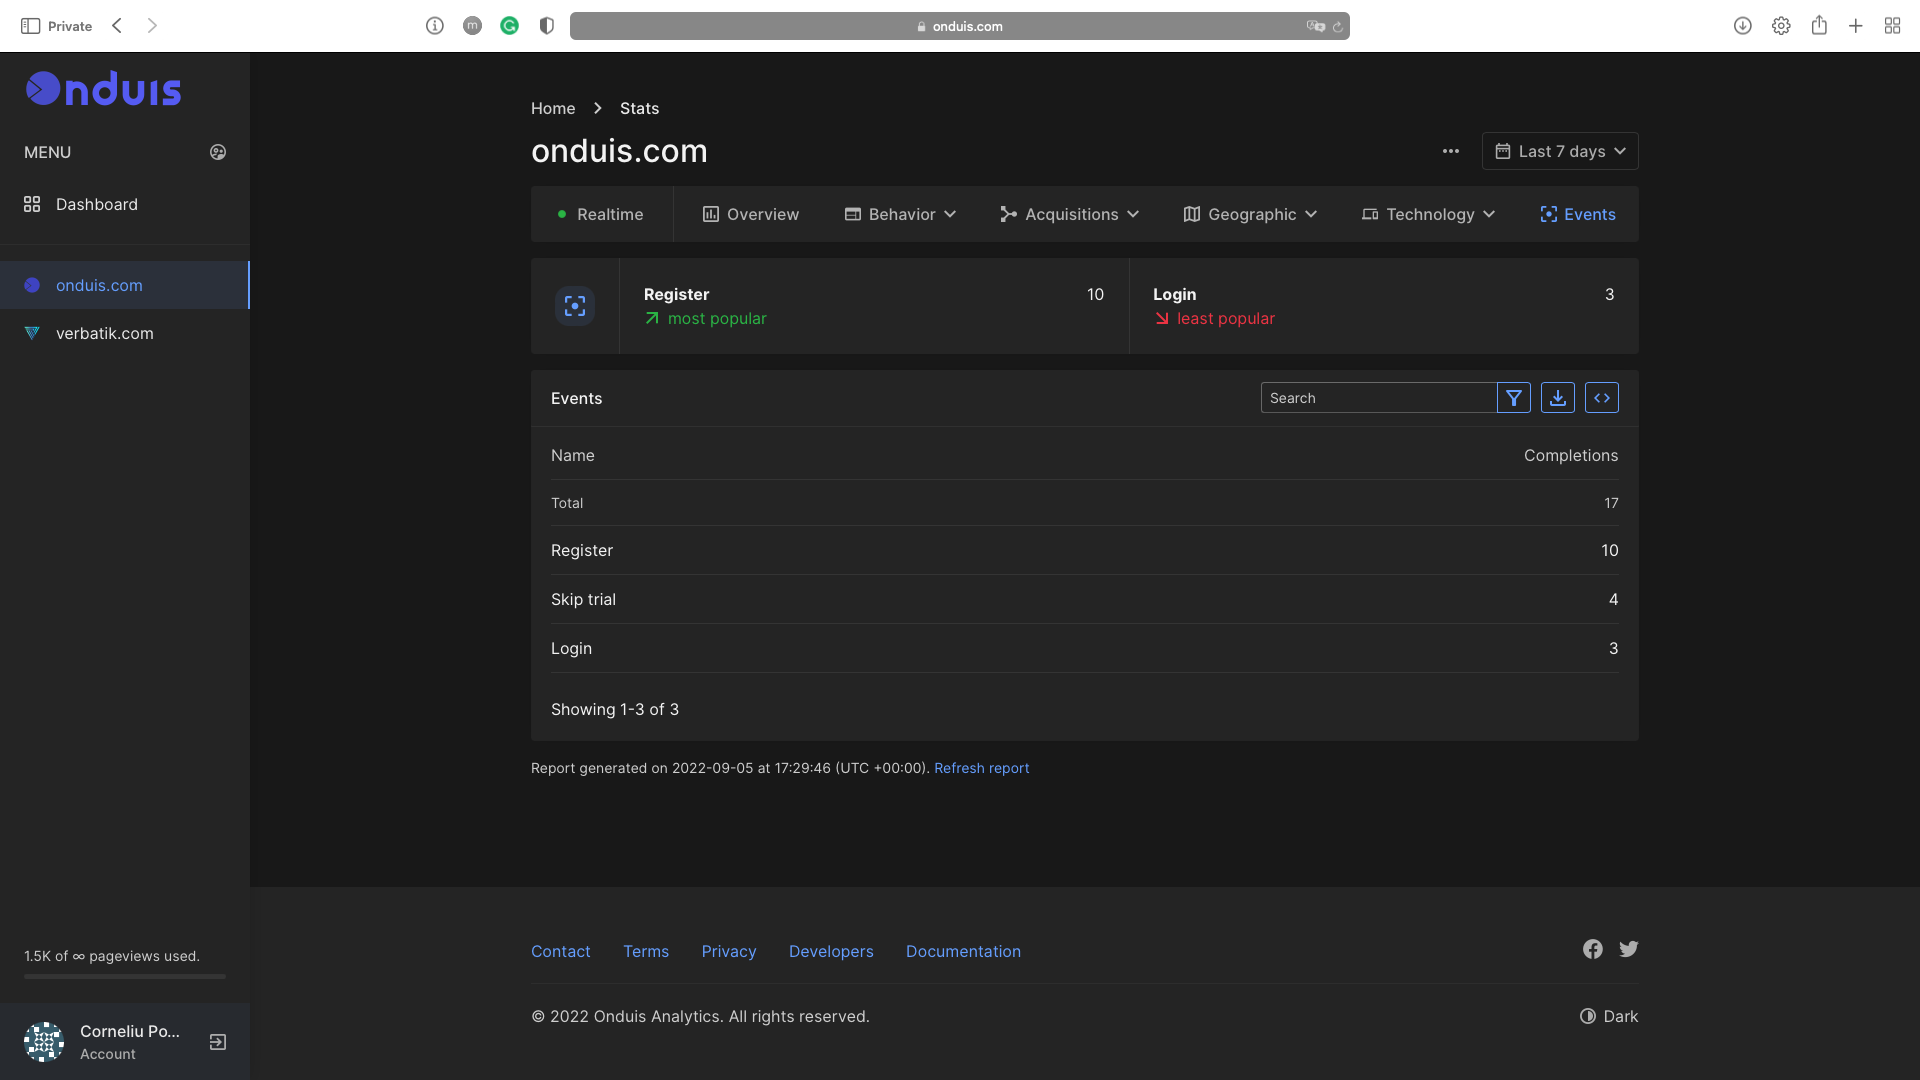Toggle the browser sidebar icon

(30, 26)
